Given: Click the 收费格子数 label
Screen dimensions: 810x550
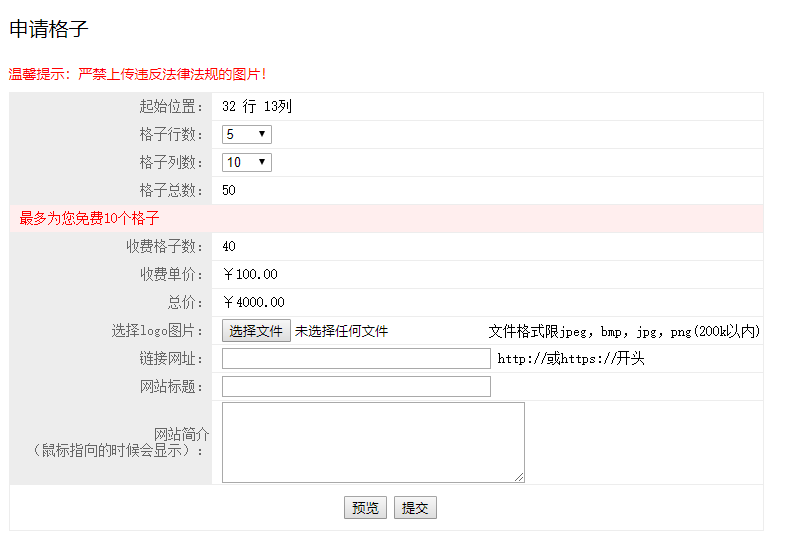Looking at the screenshot, I should [x=164, y=246].
